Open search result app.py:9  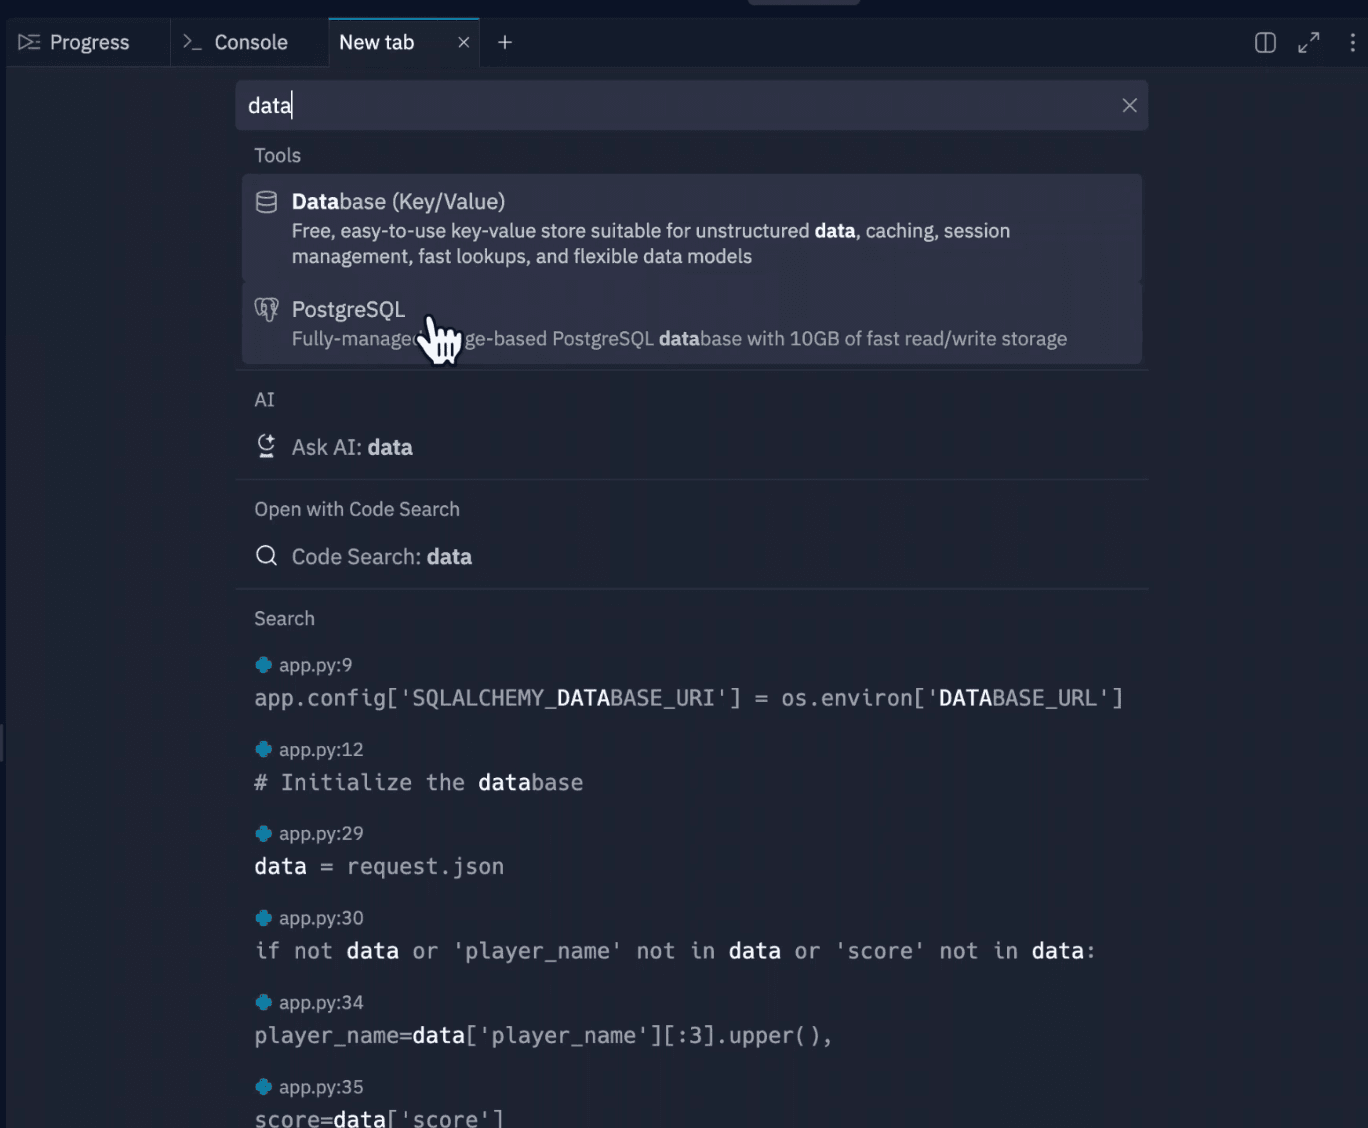tap(688, 697)
